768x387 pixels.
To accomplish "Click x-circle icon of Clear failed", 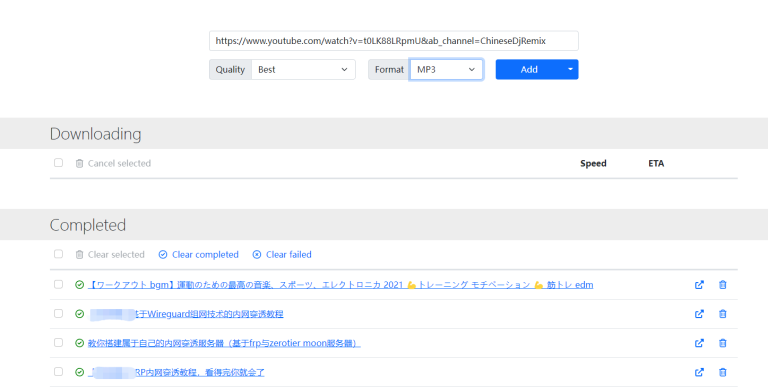I will [x=257, y=254].
